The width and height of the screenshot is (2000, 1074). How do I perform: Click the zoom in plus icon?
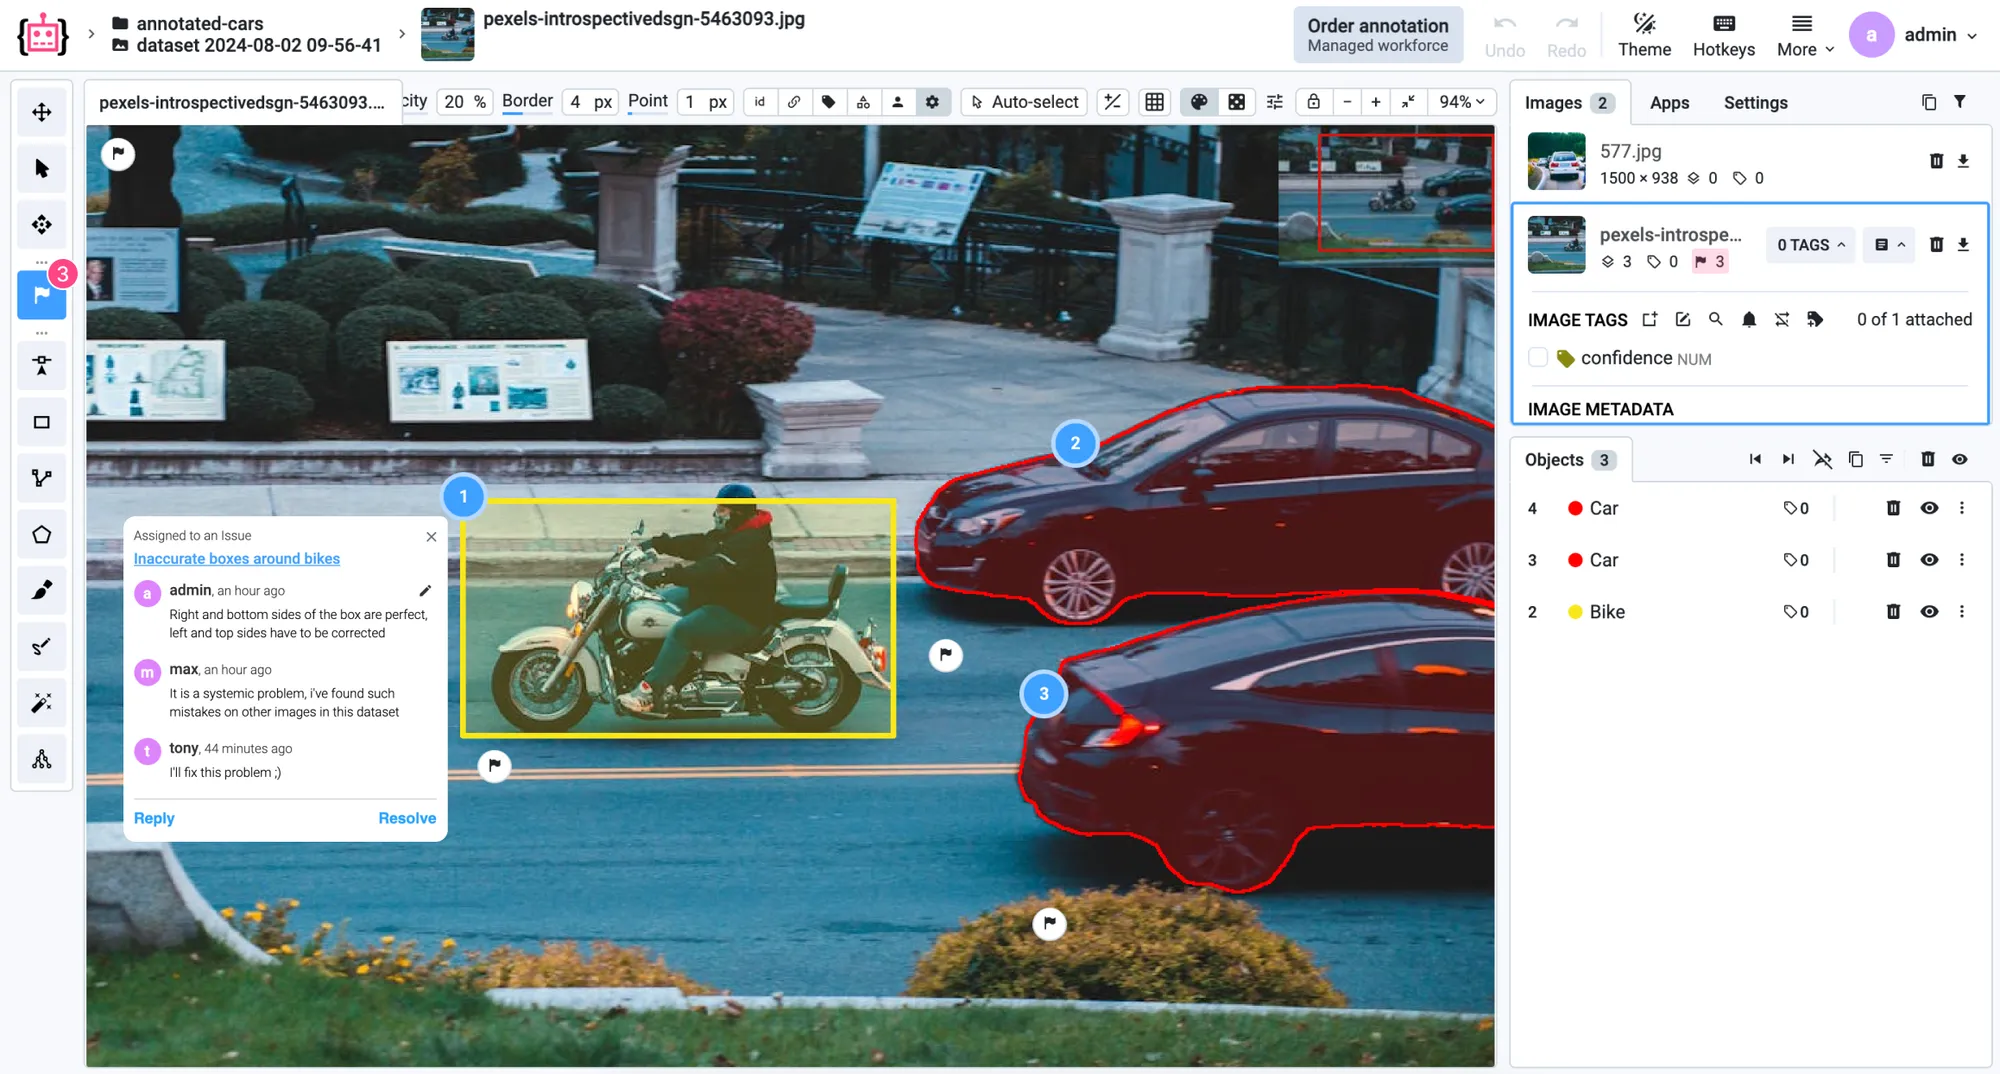(x=1376, y=102)
